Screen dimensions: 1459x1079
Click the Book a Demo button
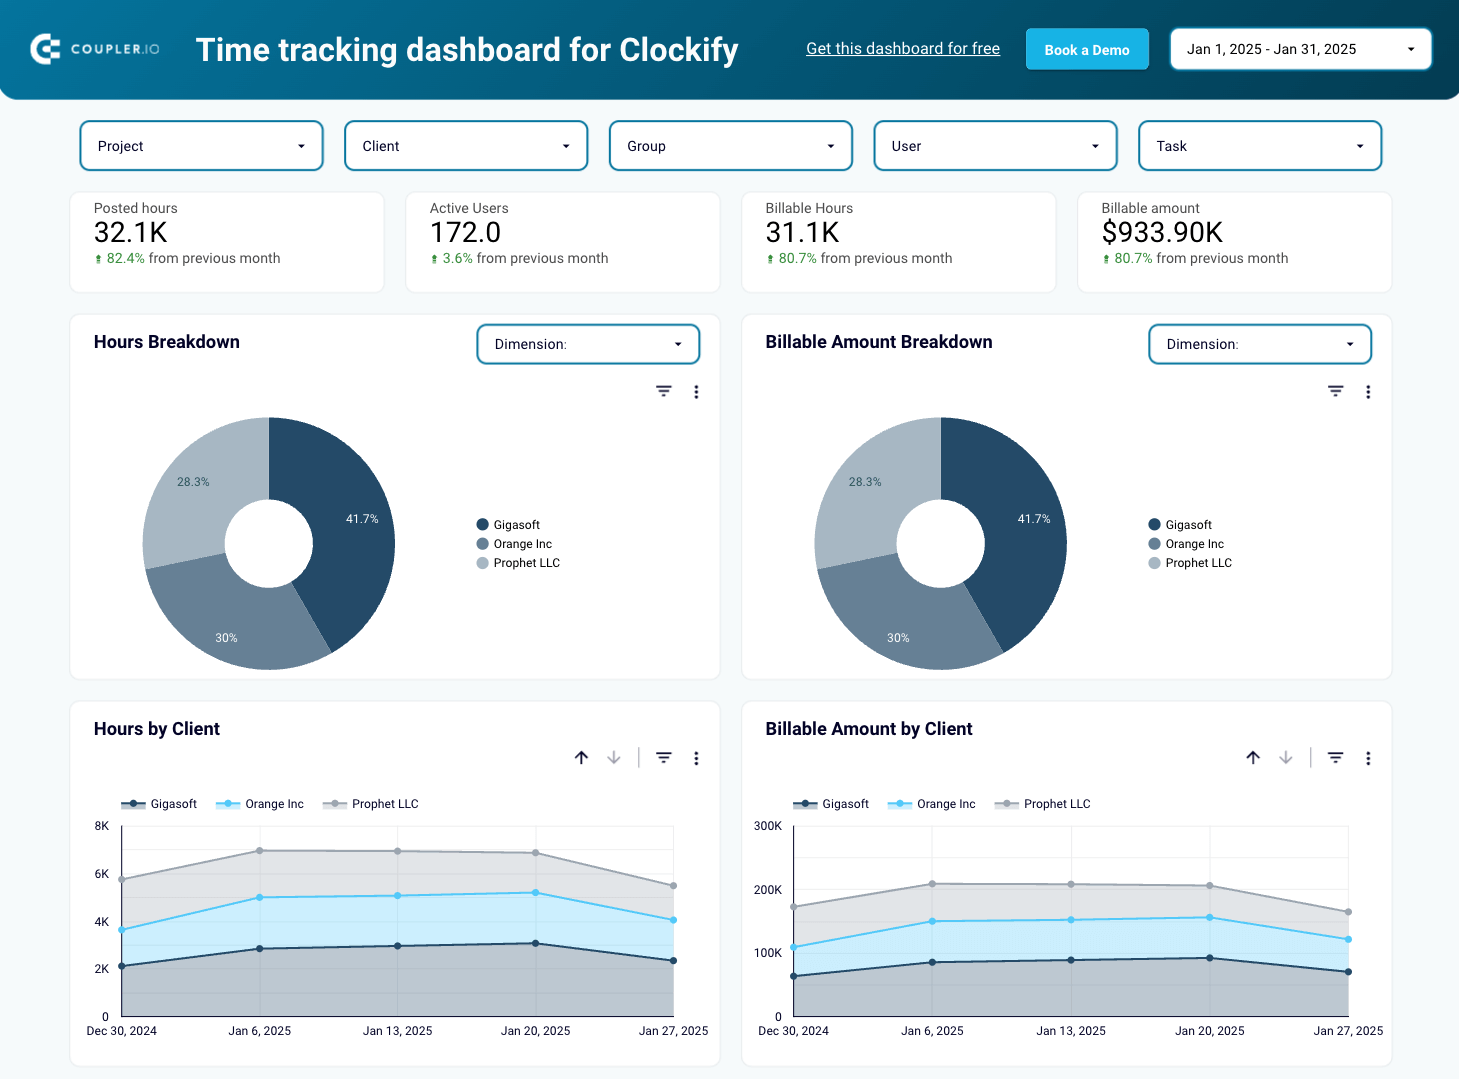coord(1086,48)
